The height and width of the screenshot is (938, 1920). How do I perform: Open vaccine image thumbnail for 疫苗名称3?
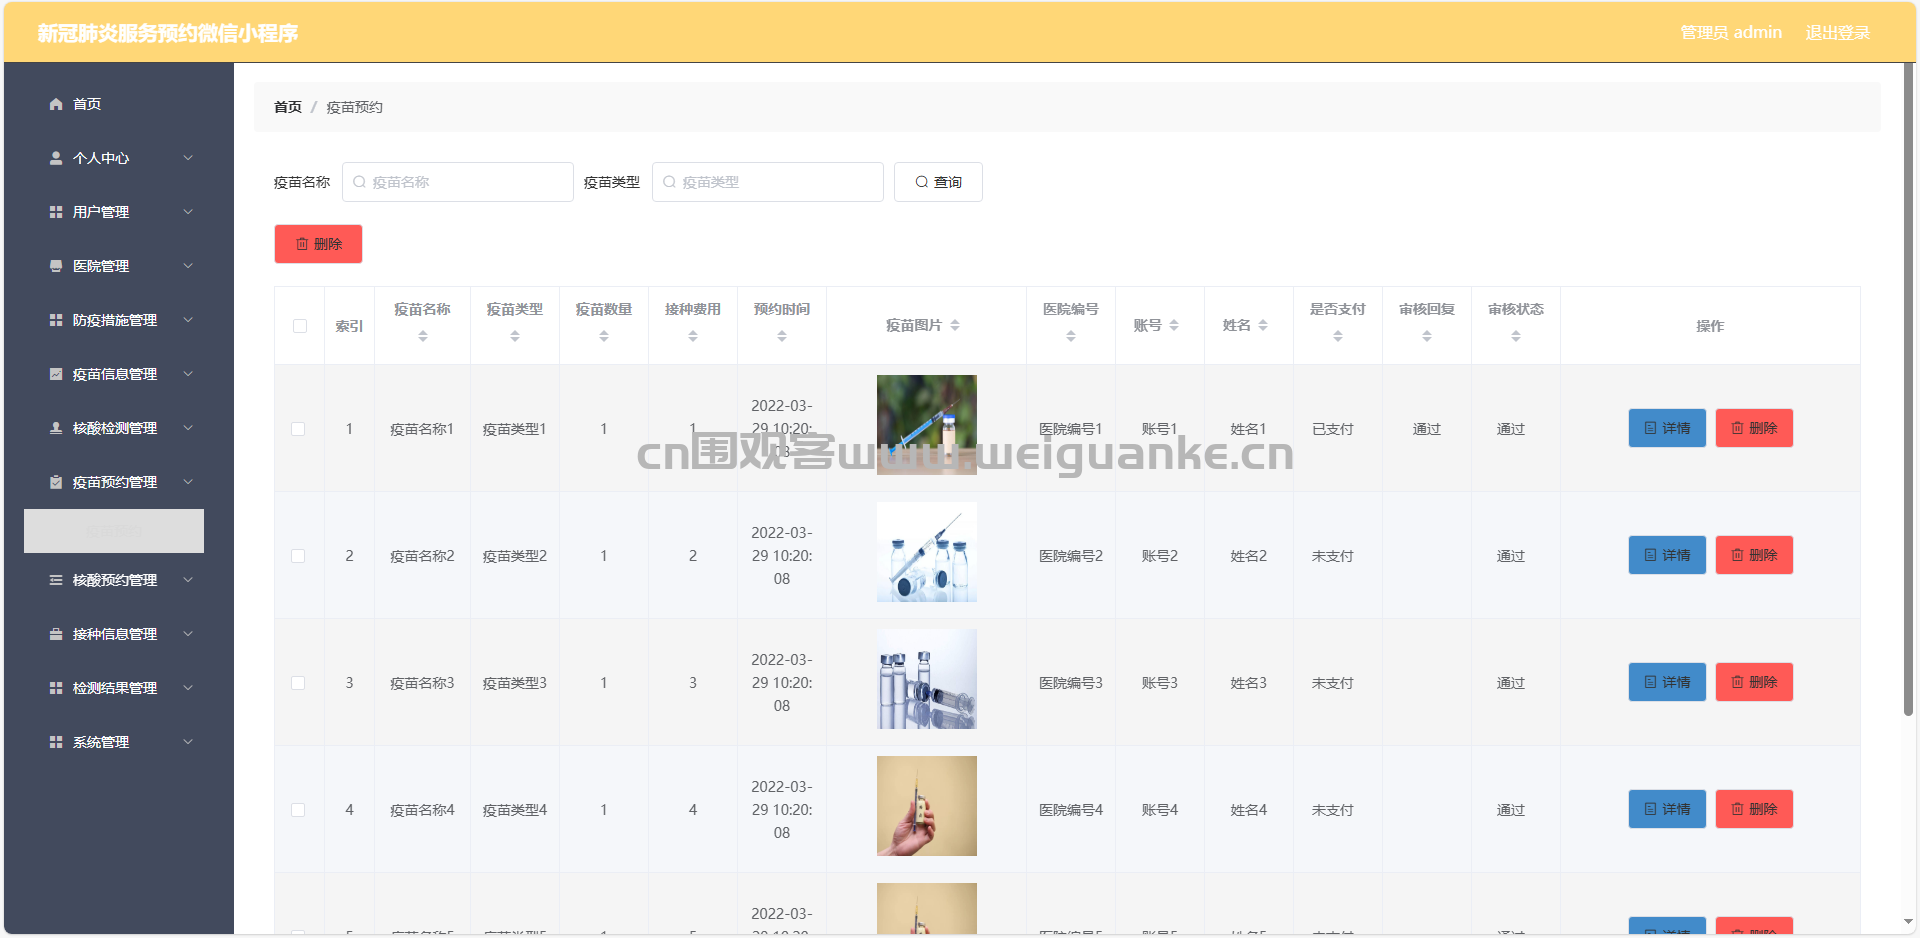pos(927,679)
